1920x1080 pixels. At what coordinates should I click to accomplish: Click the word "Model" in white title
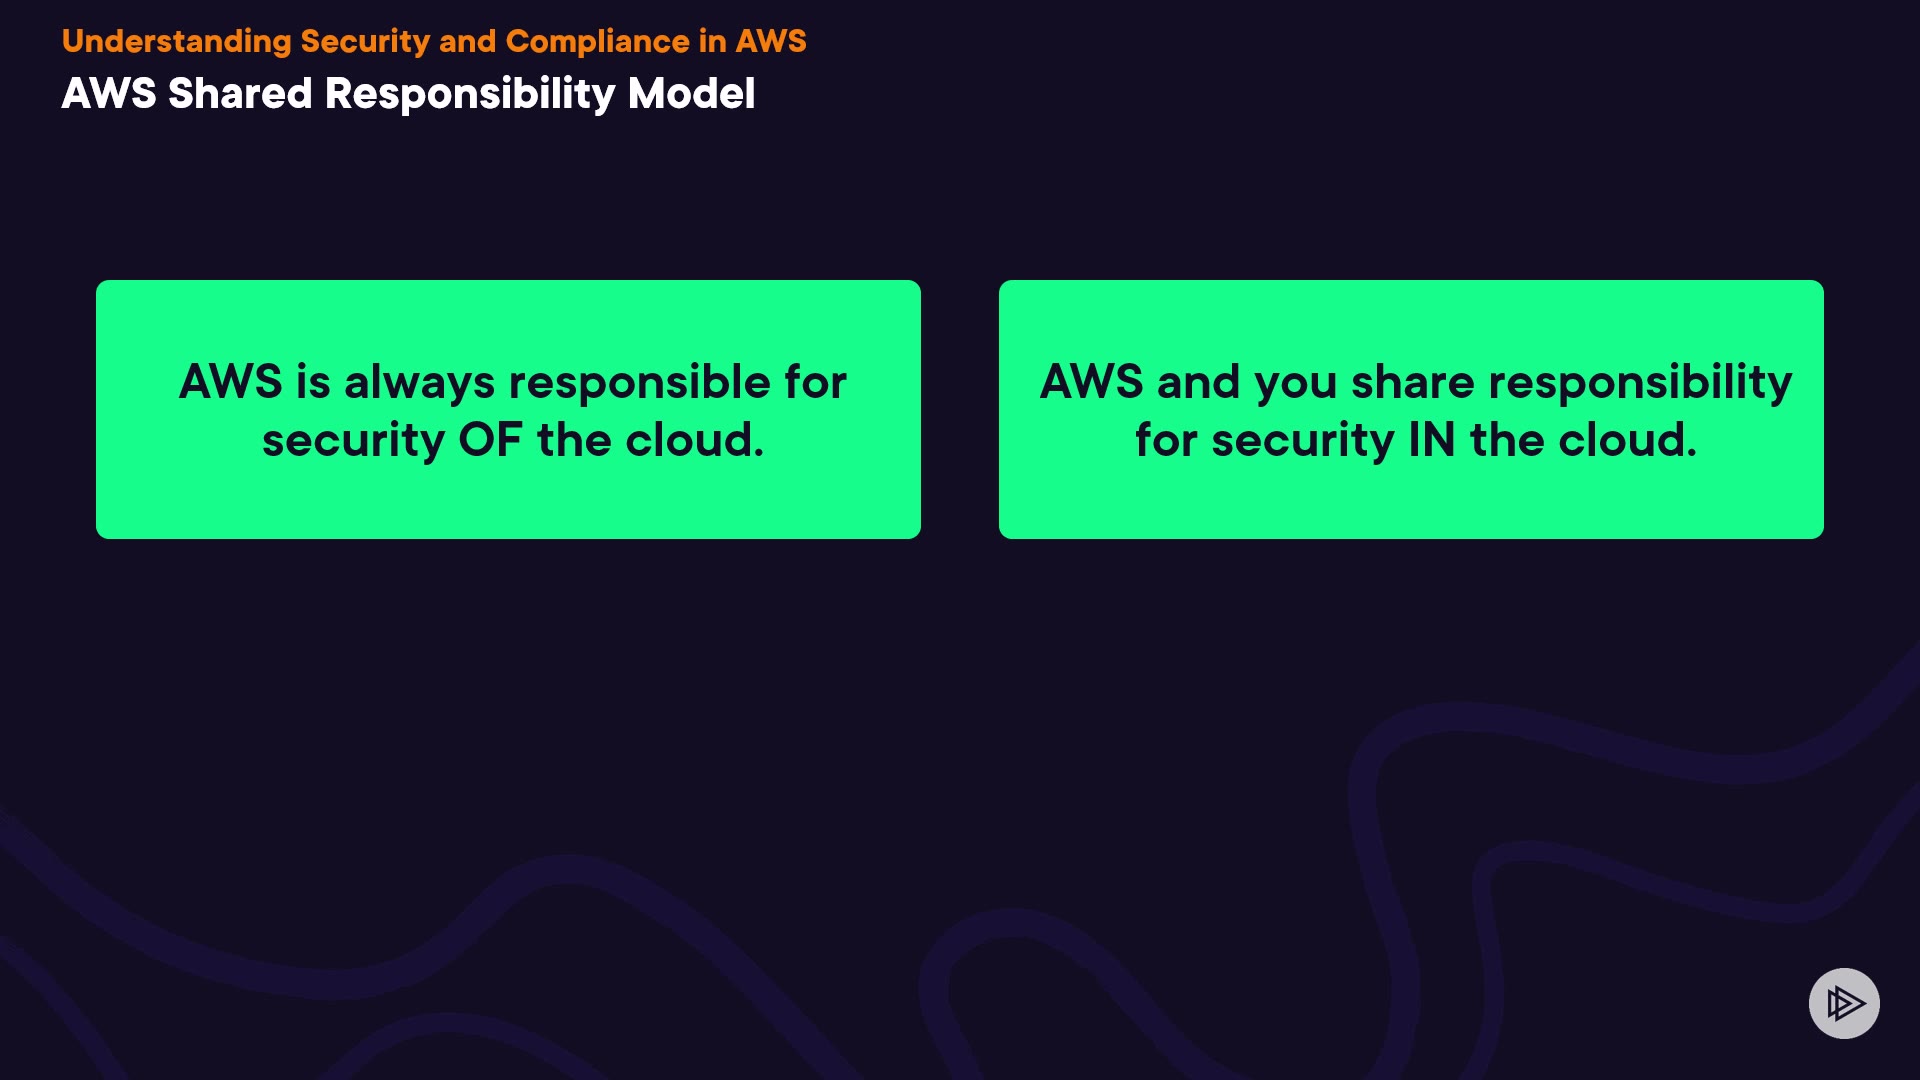pyautogui.click(x=691, y=94)
